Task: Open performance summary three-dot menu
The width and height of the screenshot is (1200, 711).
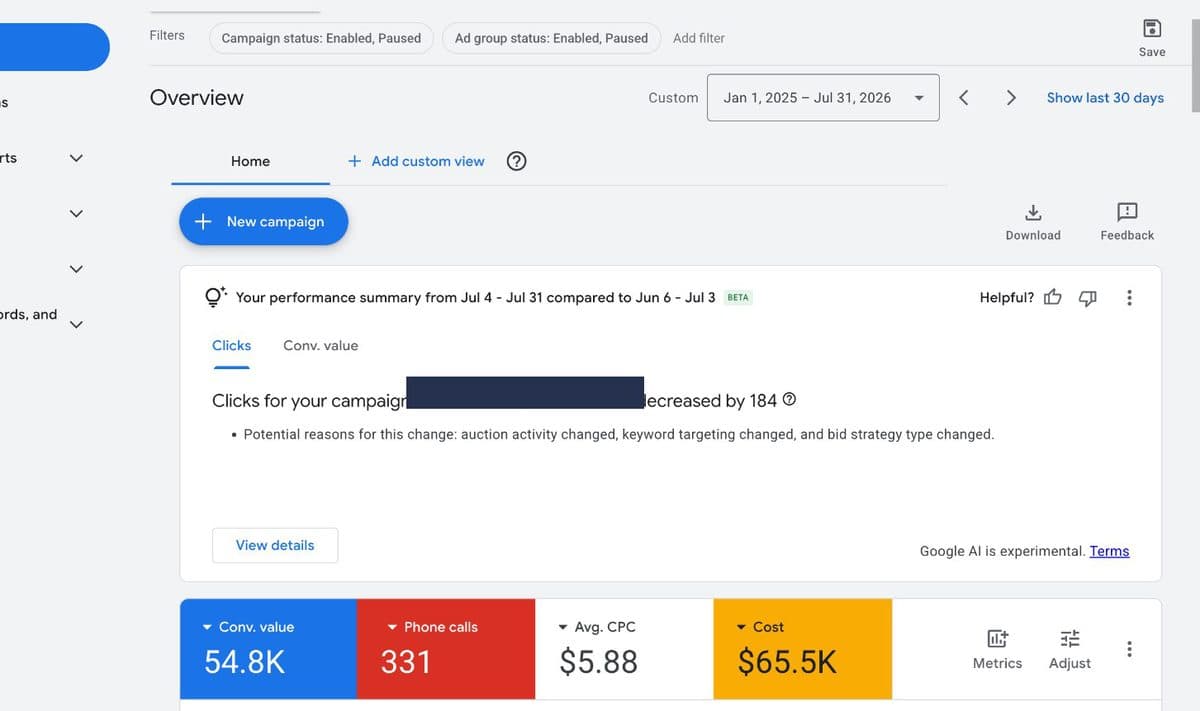Action: 1129,297
